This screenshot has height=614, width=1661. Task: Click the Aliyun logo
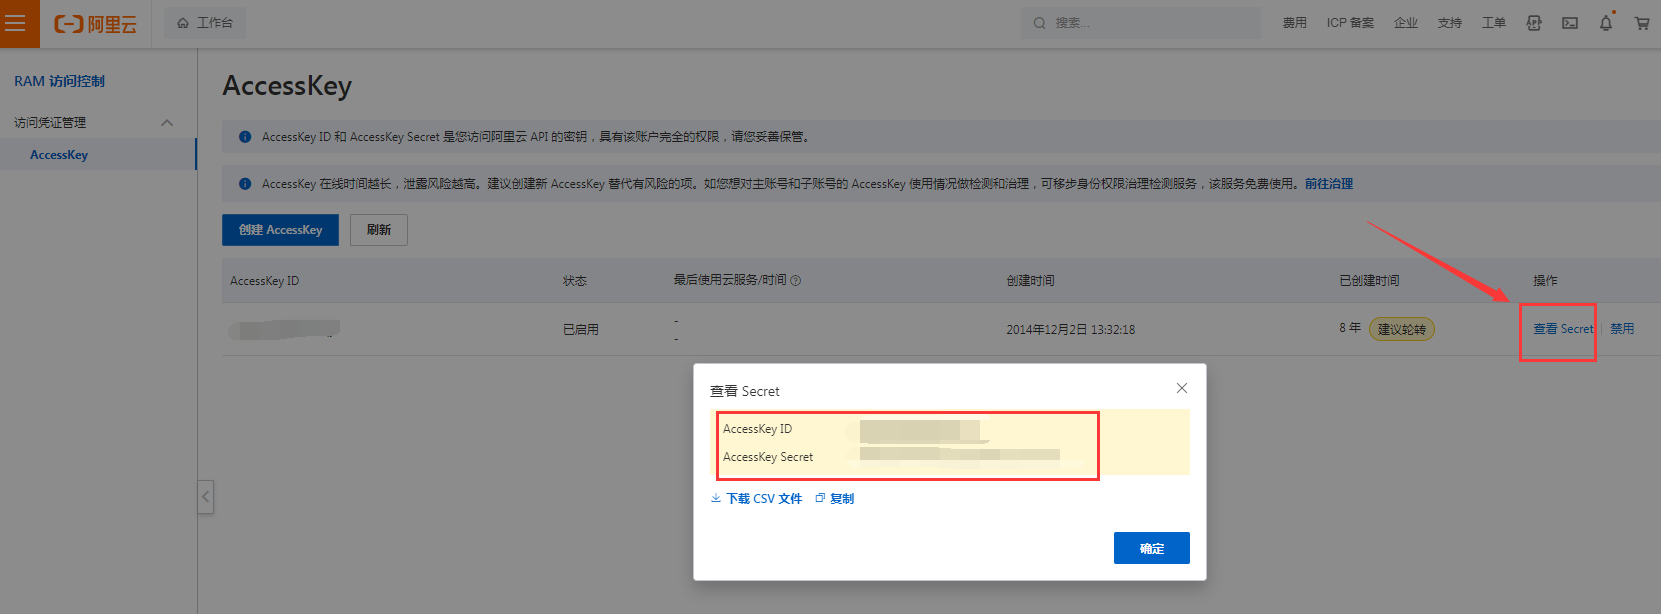95,24
